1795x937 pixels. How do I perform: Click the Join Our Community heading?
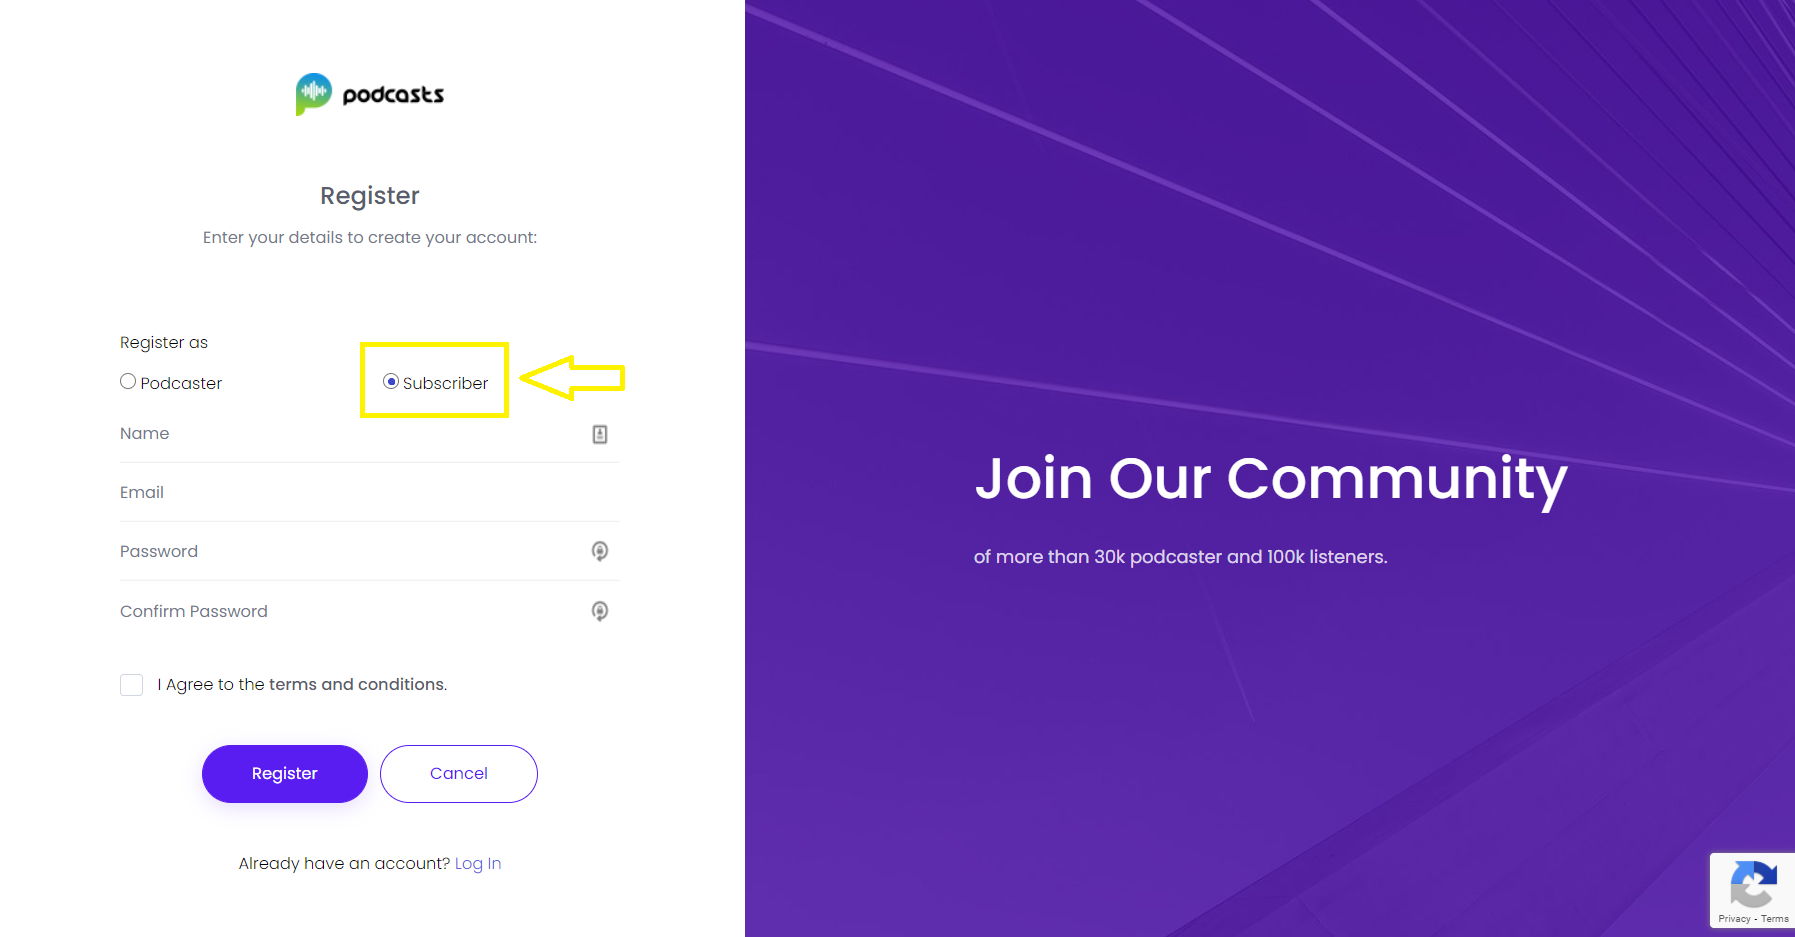[x=1271, y=479]
